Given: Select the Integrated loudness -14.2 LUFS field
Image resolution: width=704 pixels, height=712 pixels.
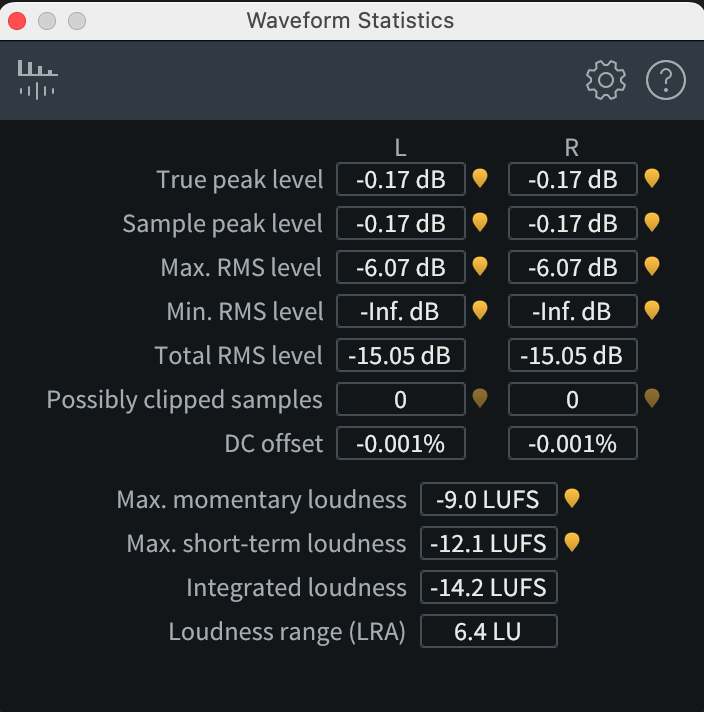Looking at the screenshot, I should [x=488, y=587].
